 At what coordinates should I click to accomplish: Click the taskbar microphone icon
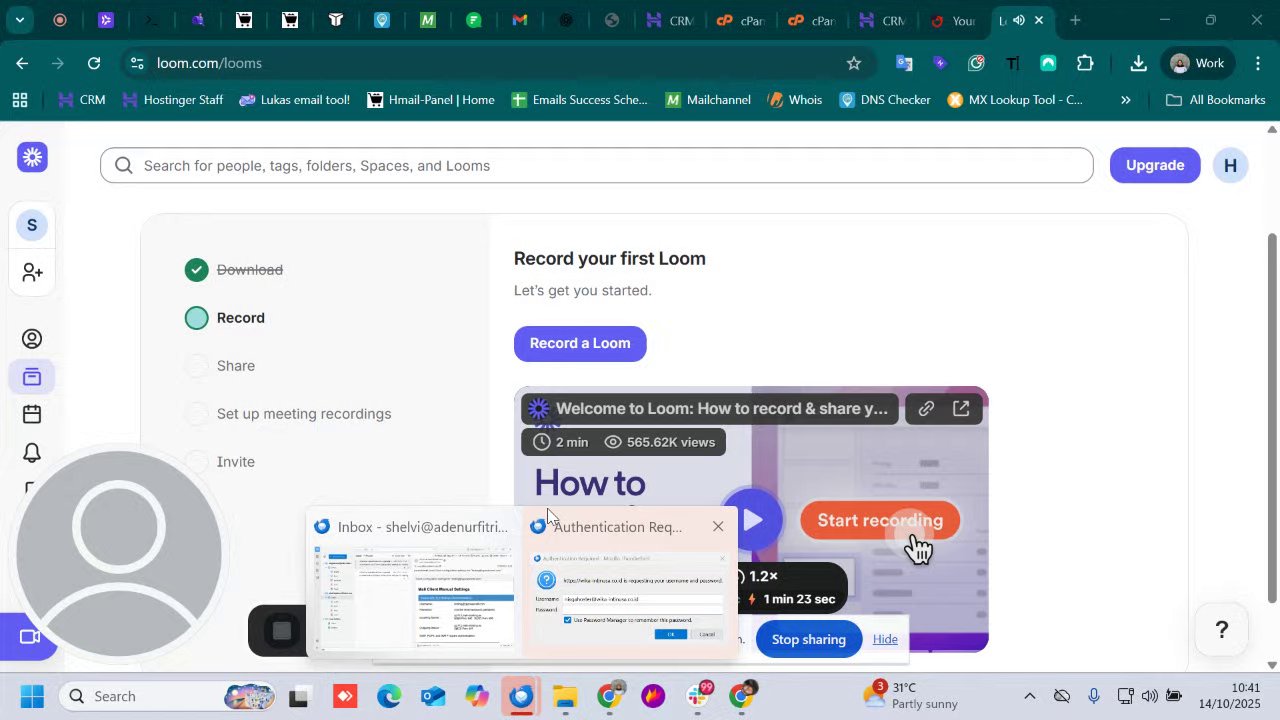pyautogui.click(x=1094, y=696)
